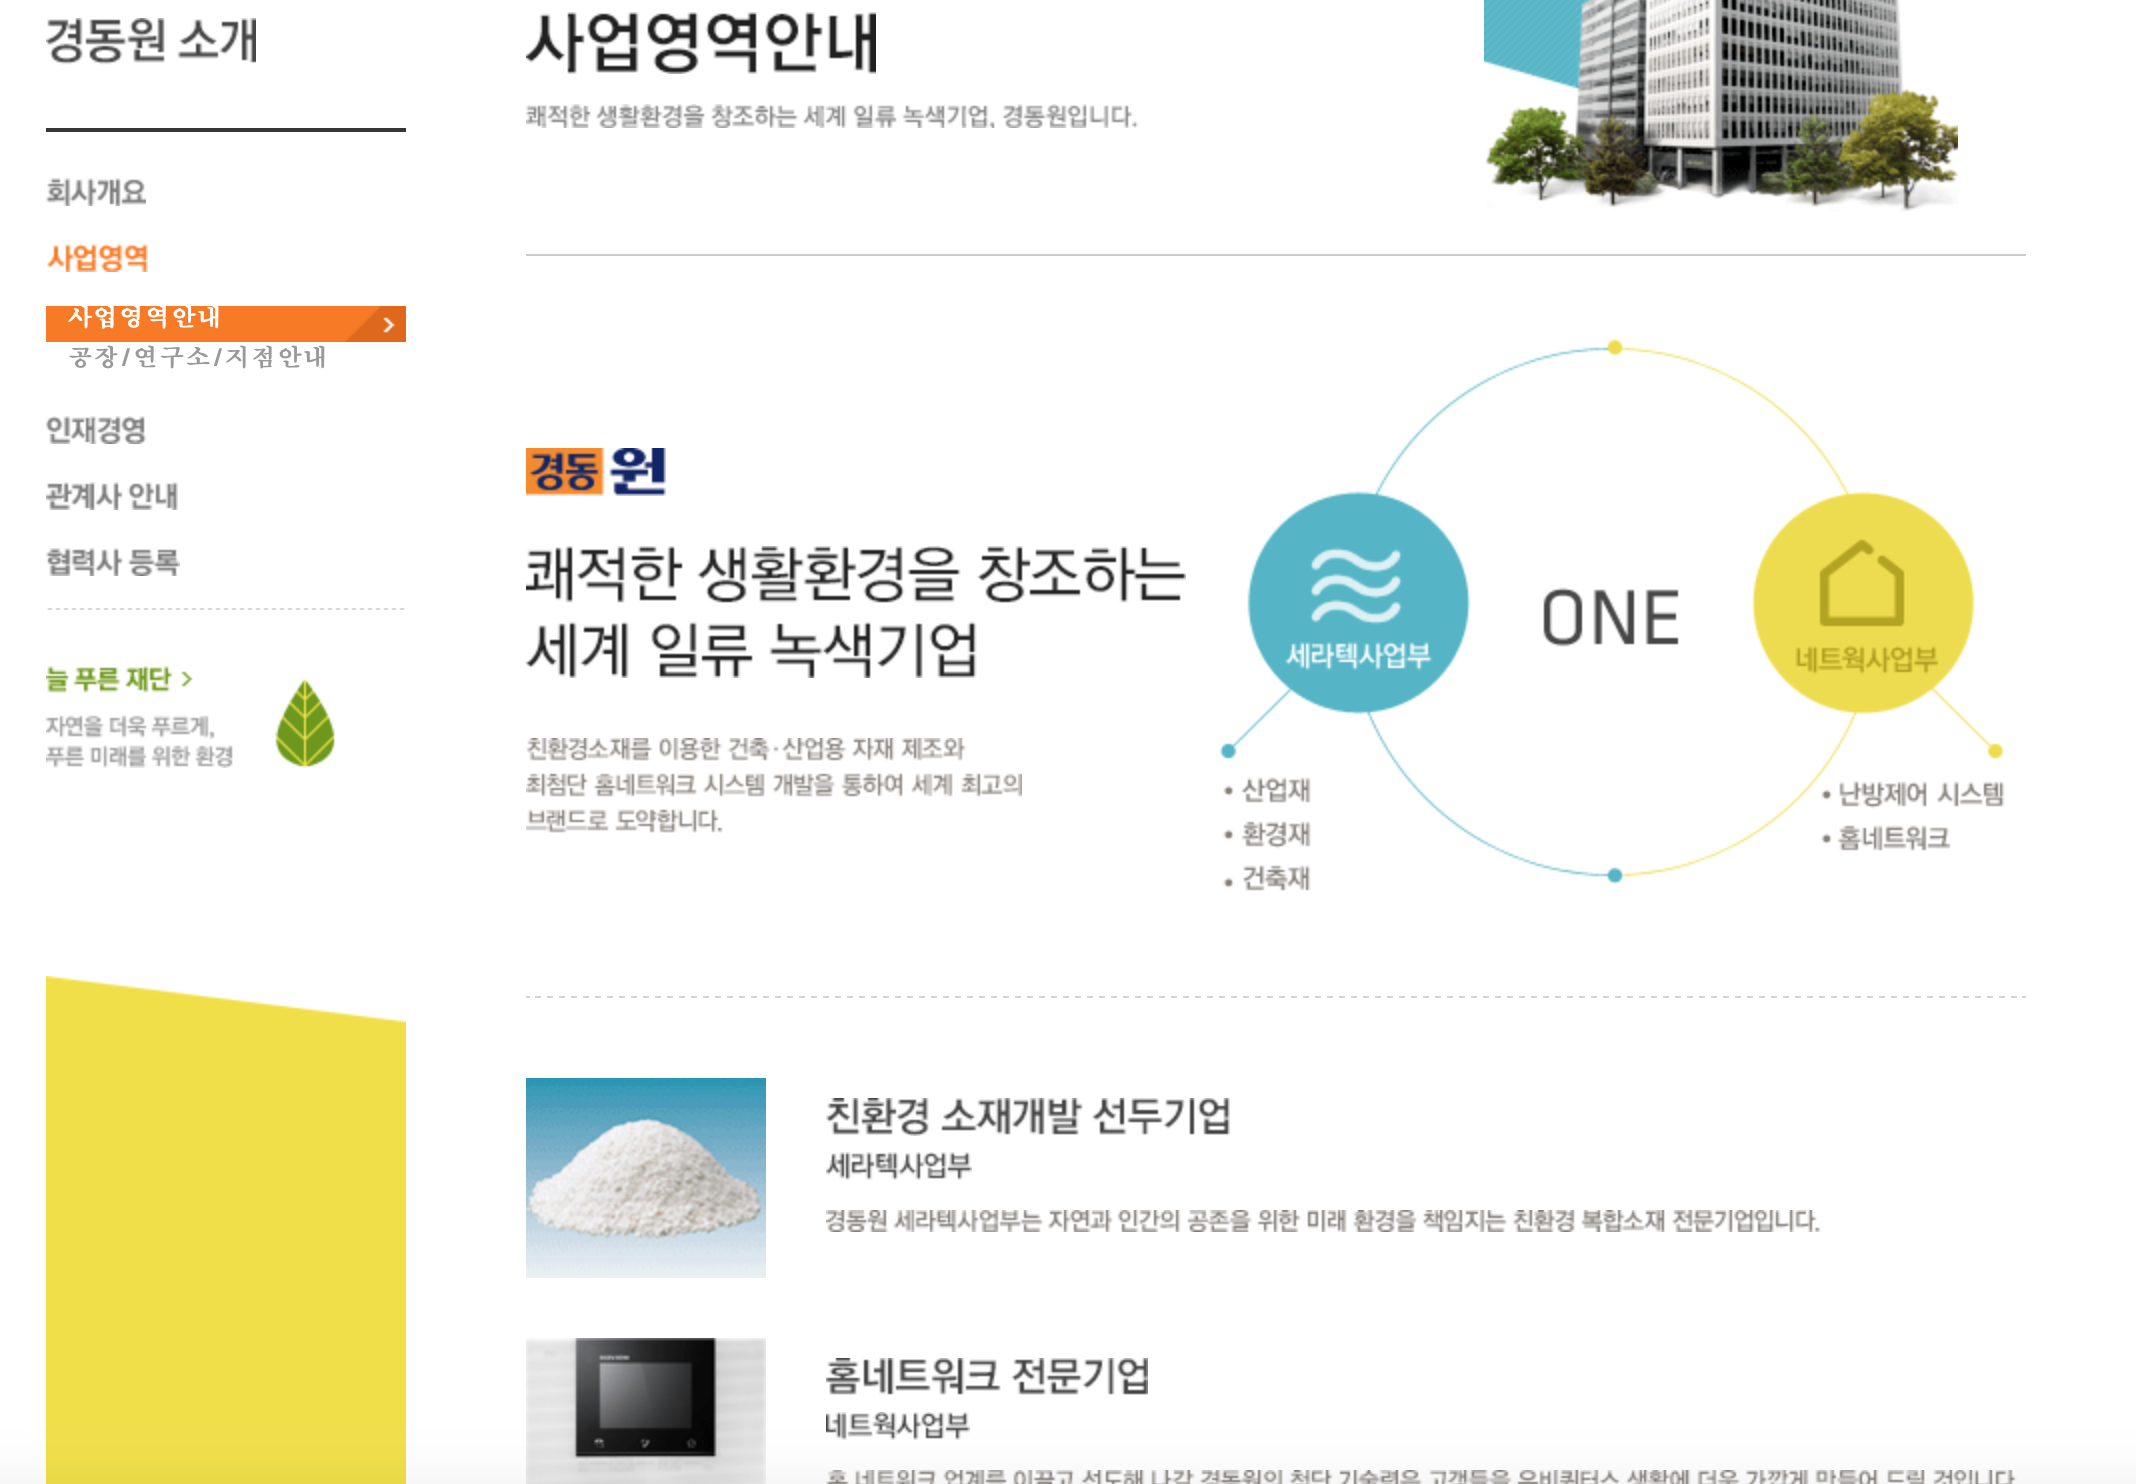Screen dimensions: 2136x1484
Task: Click the blue dot at circle diagram bottom
Action: coord(1614,875)
